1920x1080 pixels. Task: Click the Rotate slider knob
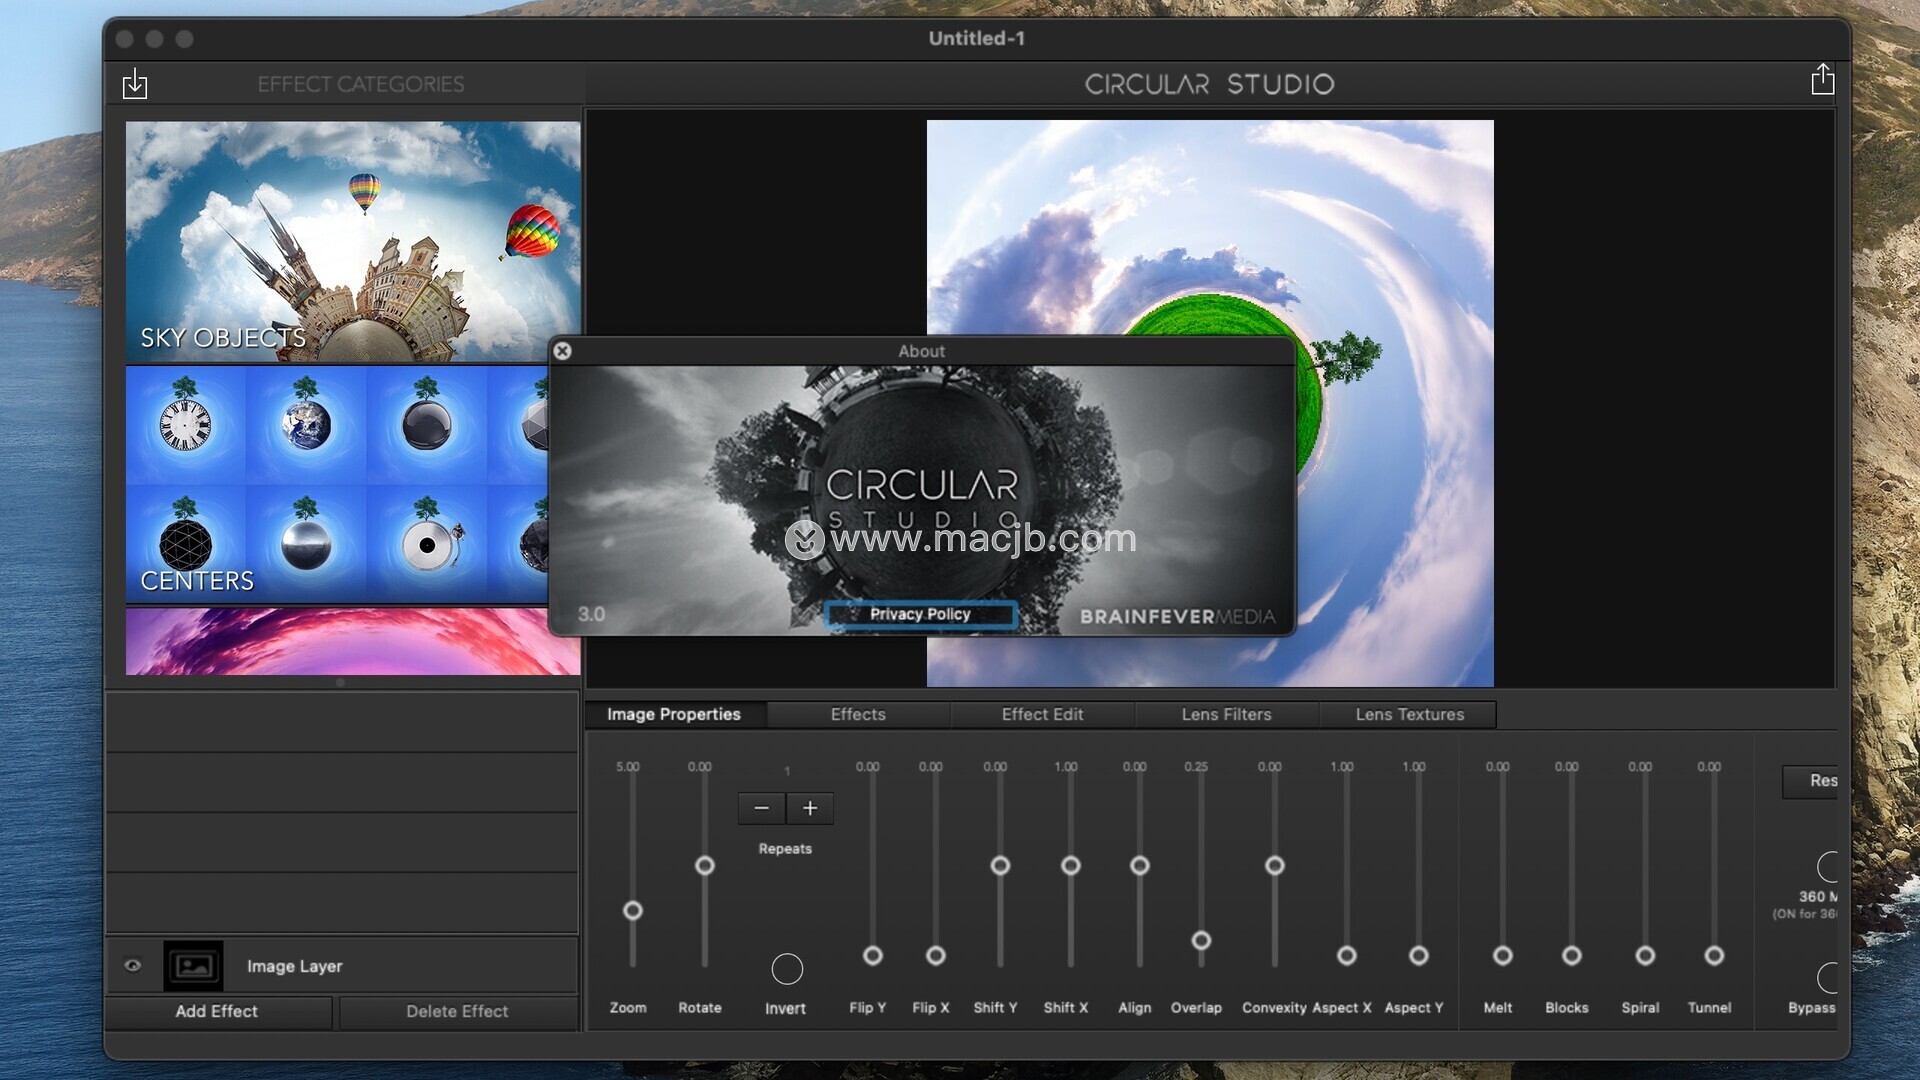(x=704, y=865)
